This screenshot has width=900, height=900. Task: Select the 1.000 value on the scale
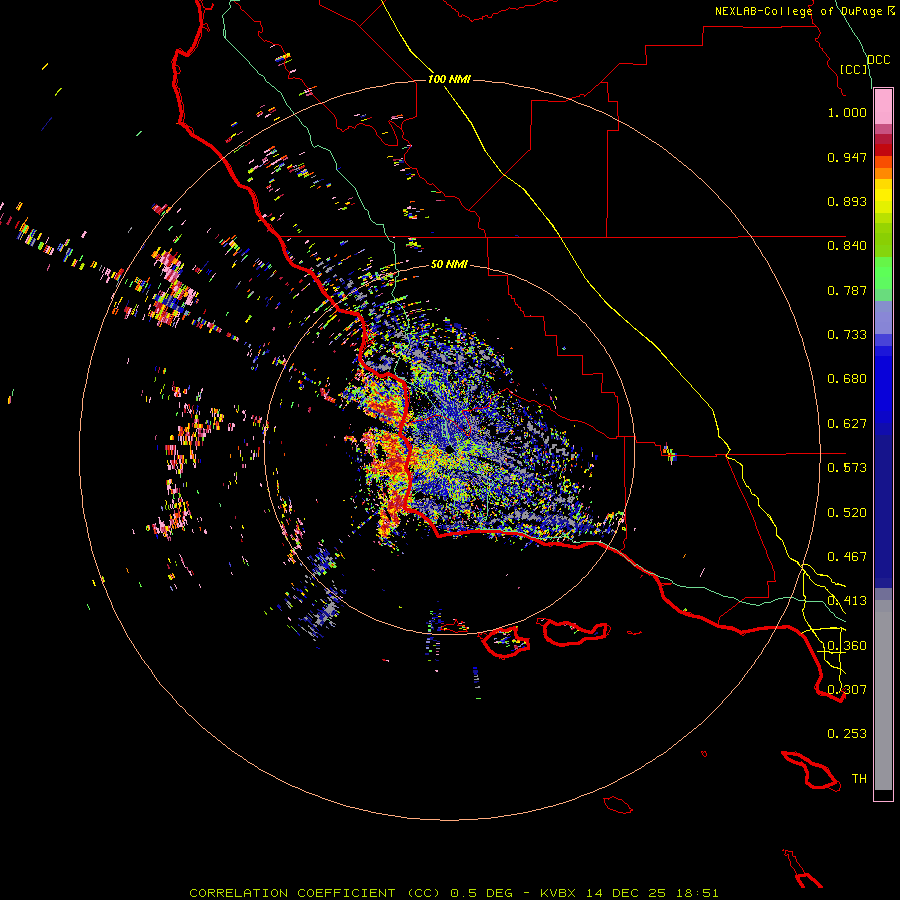[x=847, y=112]
